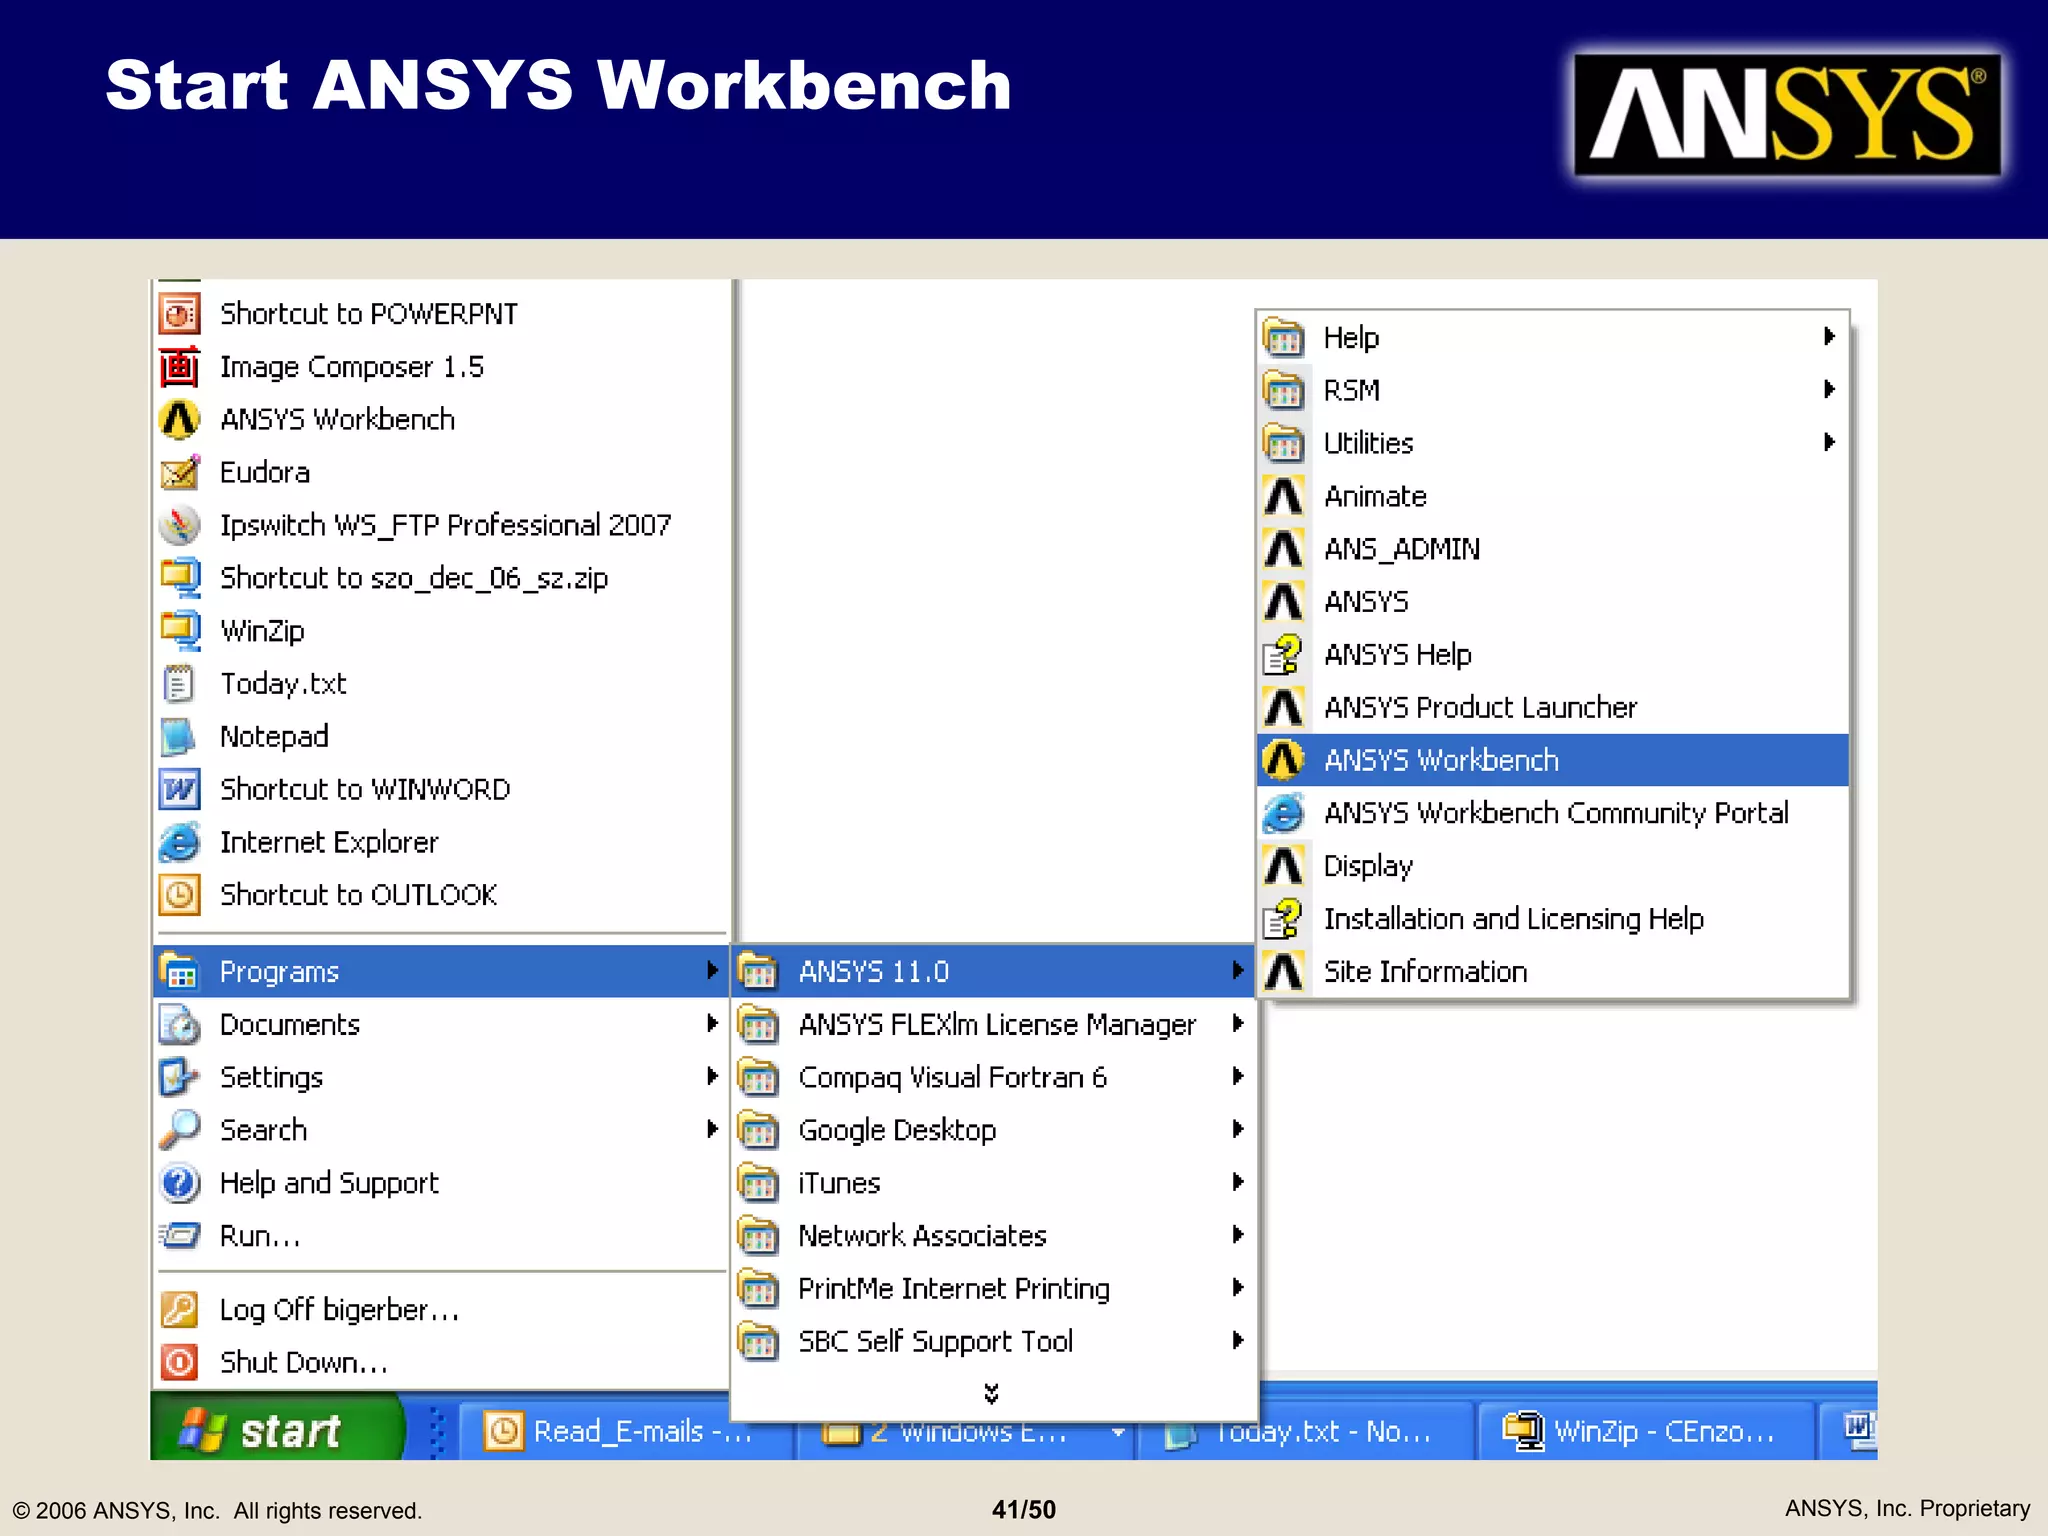Click the Shut Down power icon
Viewport: 2048px width, 1536px height.
[180, 1363]
